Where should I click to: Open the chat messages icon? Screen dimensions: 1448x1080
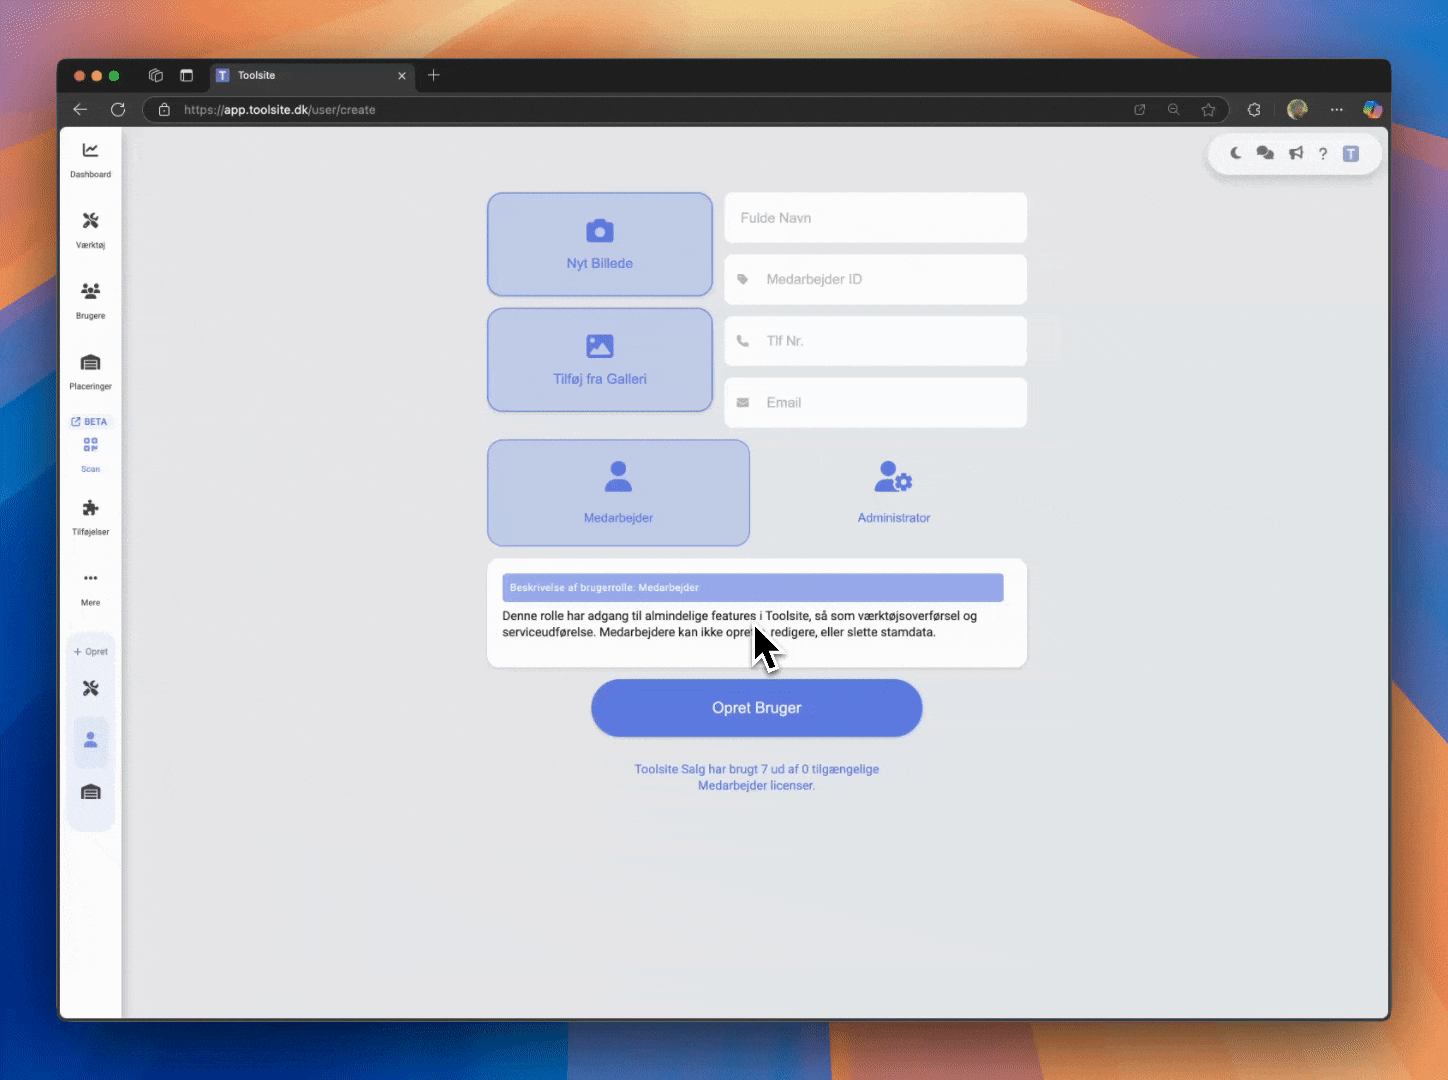[x=1265, y=153]
